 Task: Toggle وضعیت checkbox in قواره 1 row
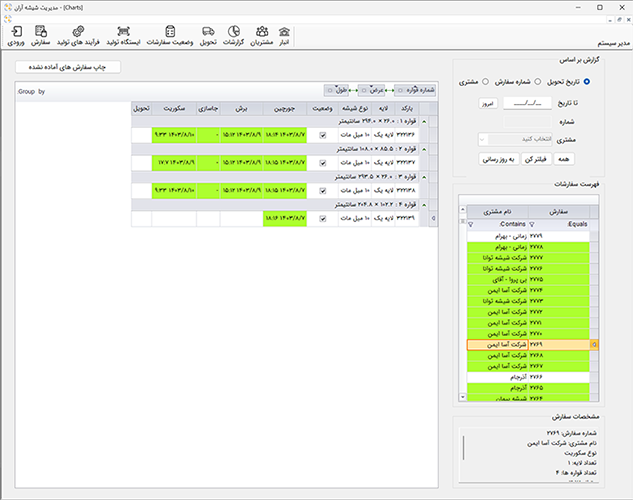(322, 134)
